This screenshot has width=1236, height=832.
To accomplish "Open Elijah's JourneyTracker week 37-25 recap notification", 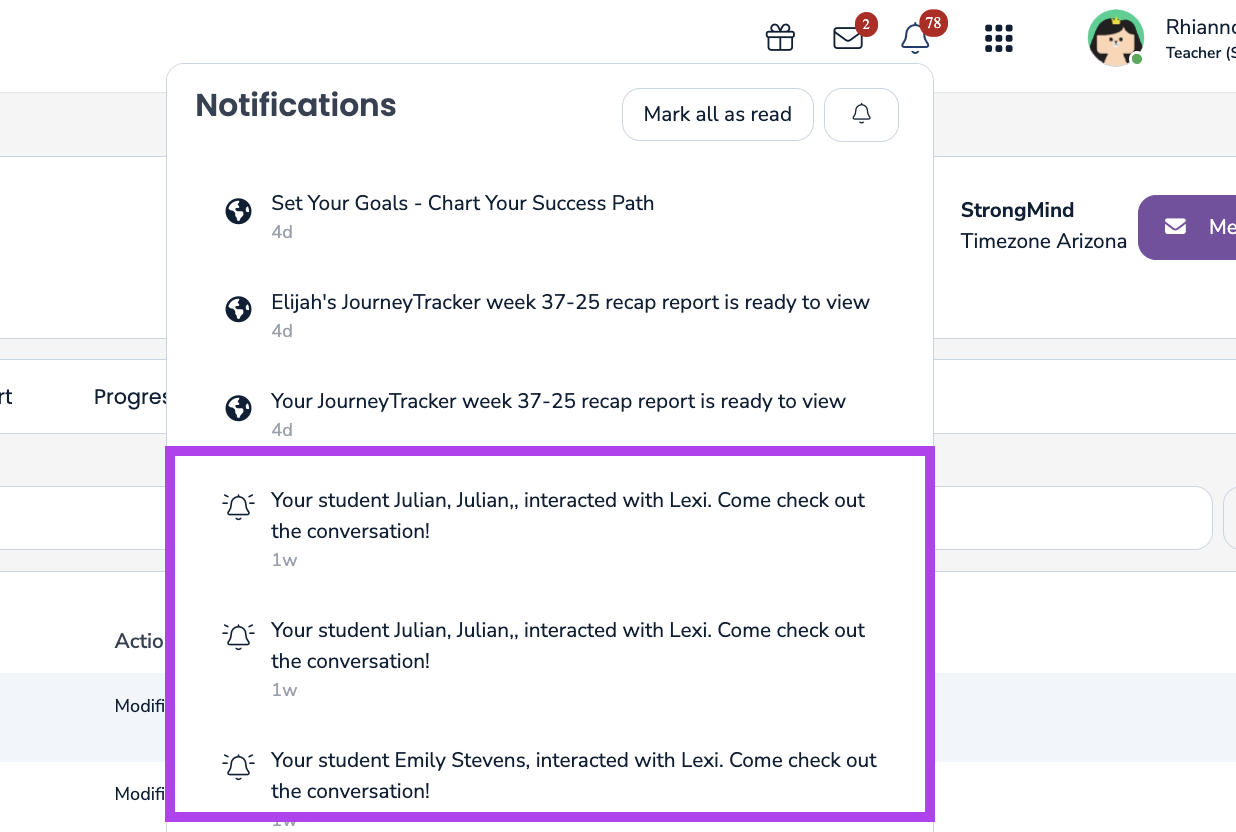I will pos(570,303).
